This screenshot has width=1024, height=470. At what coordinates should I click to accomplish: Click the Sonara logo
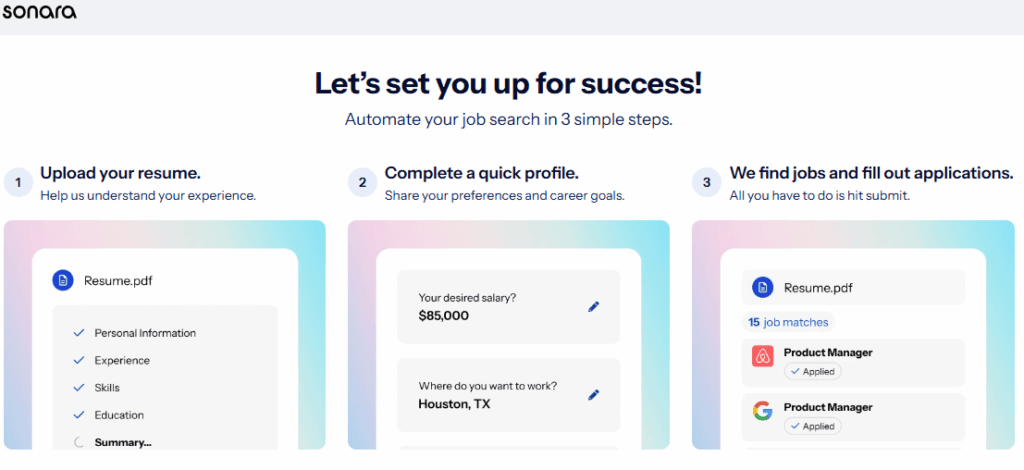click(39, 12)
